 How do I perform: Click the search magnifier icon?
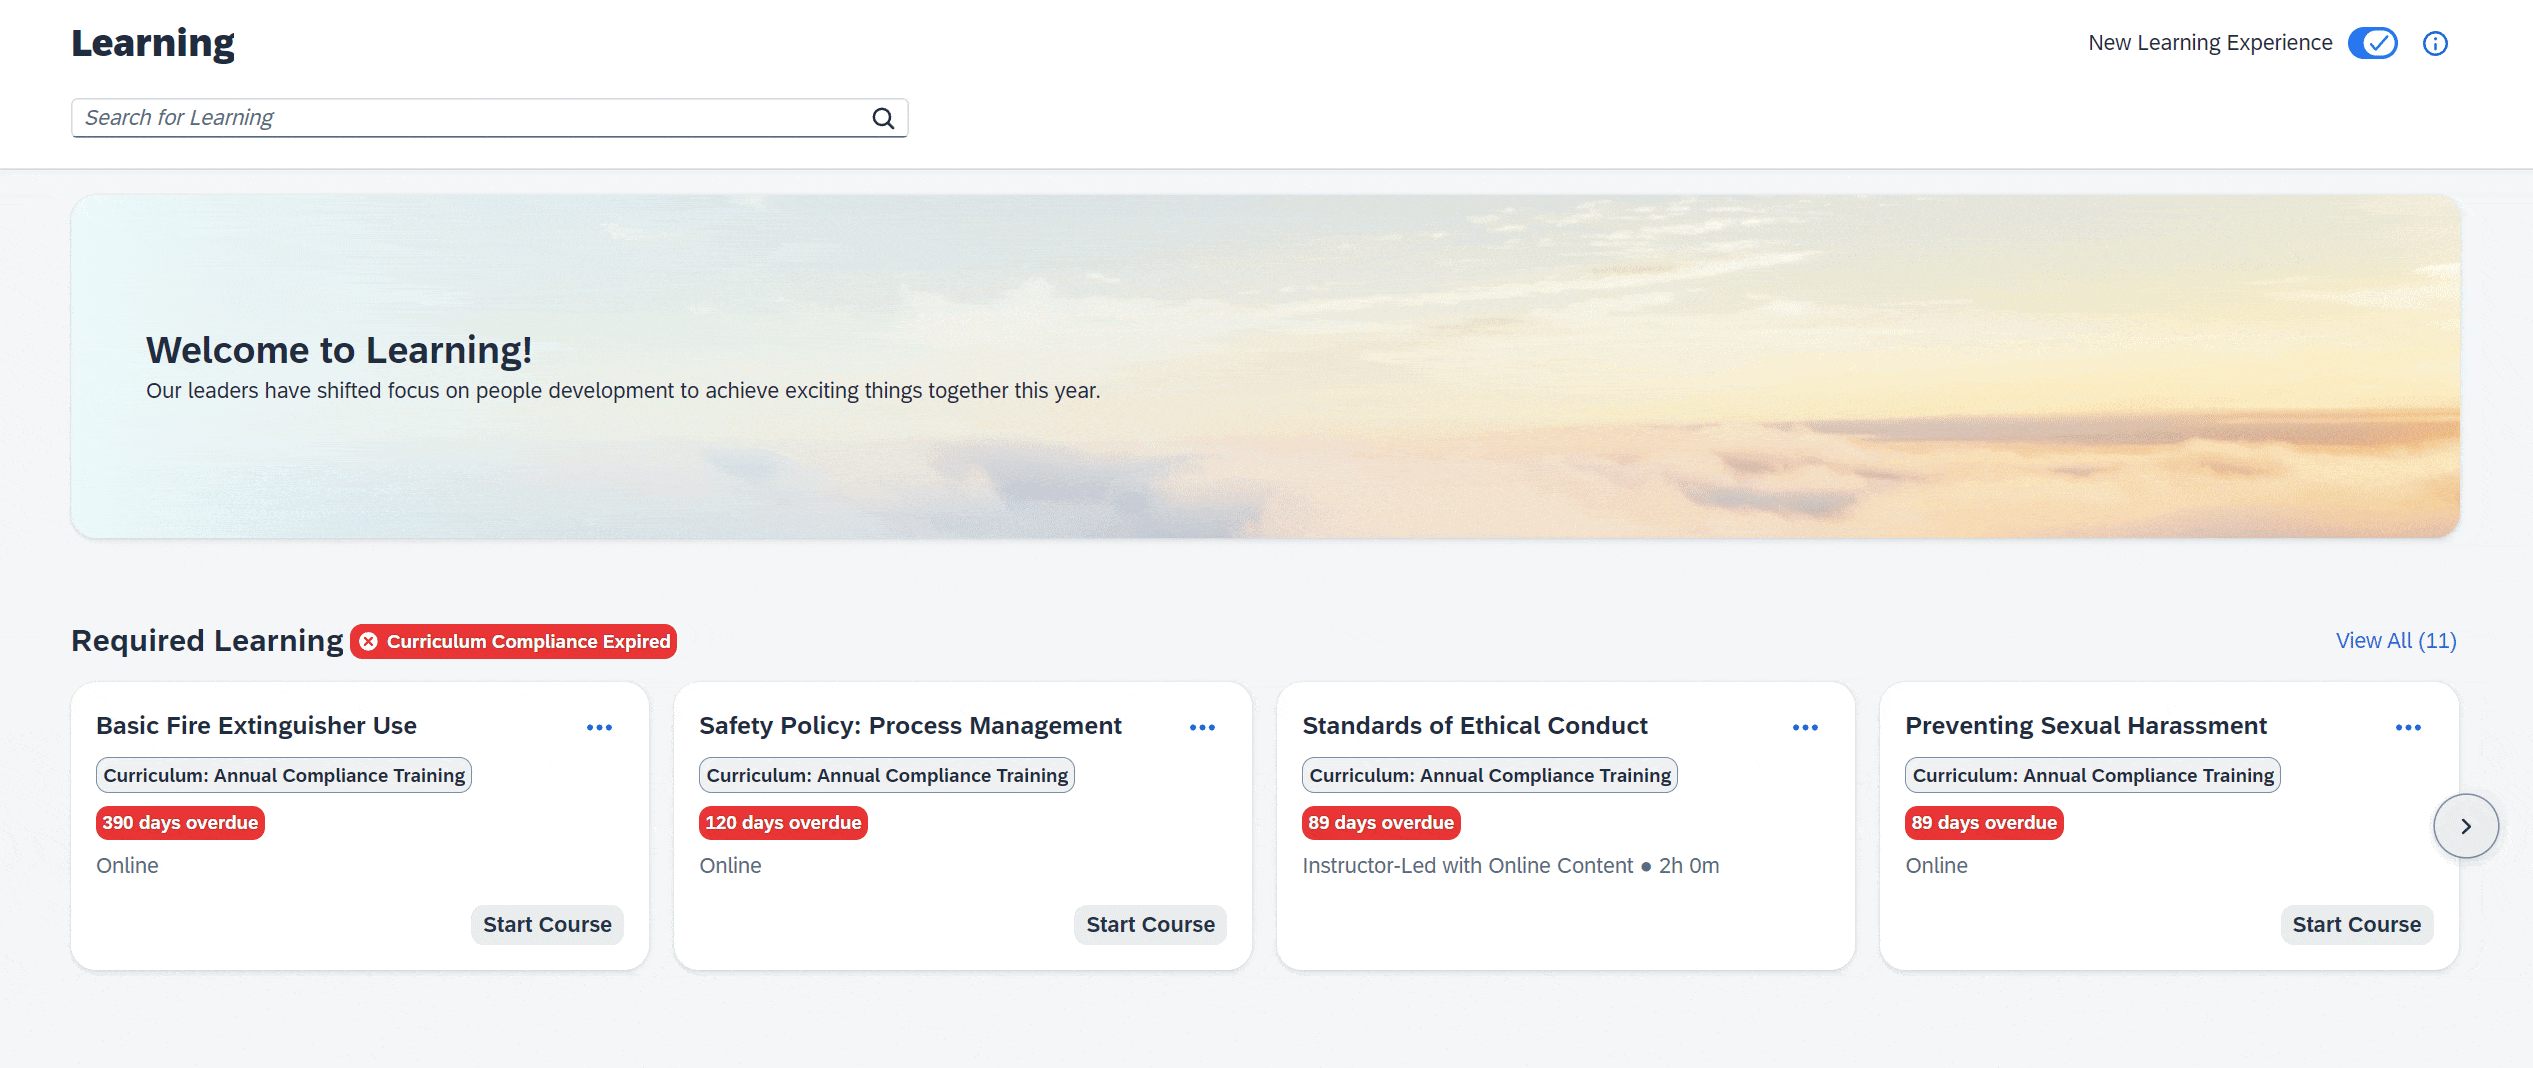point(883,117)
